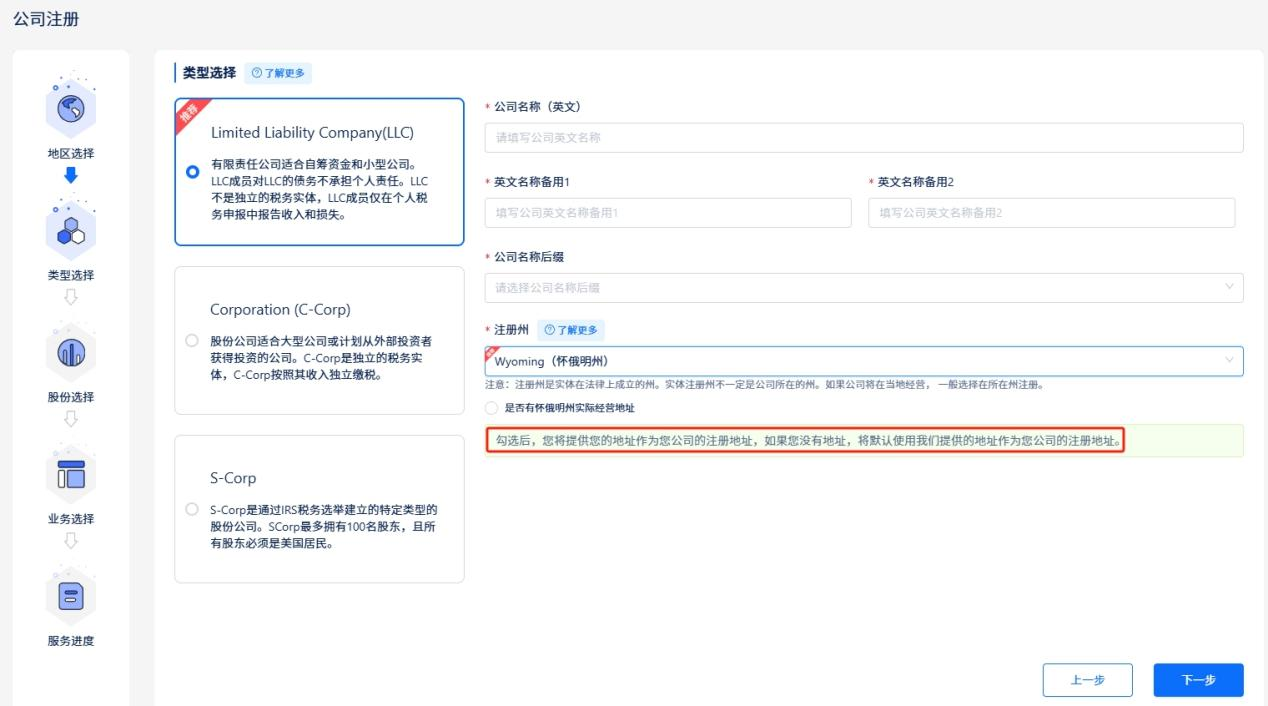Expand the 注册州 state selection dropdown
This screenshot has height=706, width=1268.
(862, 361)
